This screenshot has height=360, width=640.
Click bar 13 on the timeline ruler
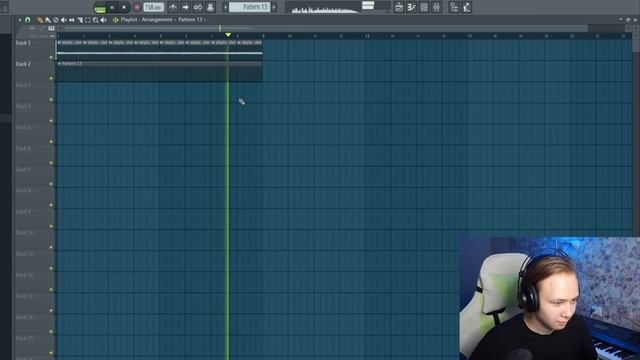pyautogui.click(x=367, y=36)
